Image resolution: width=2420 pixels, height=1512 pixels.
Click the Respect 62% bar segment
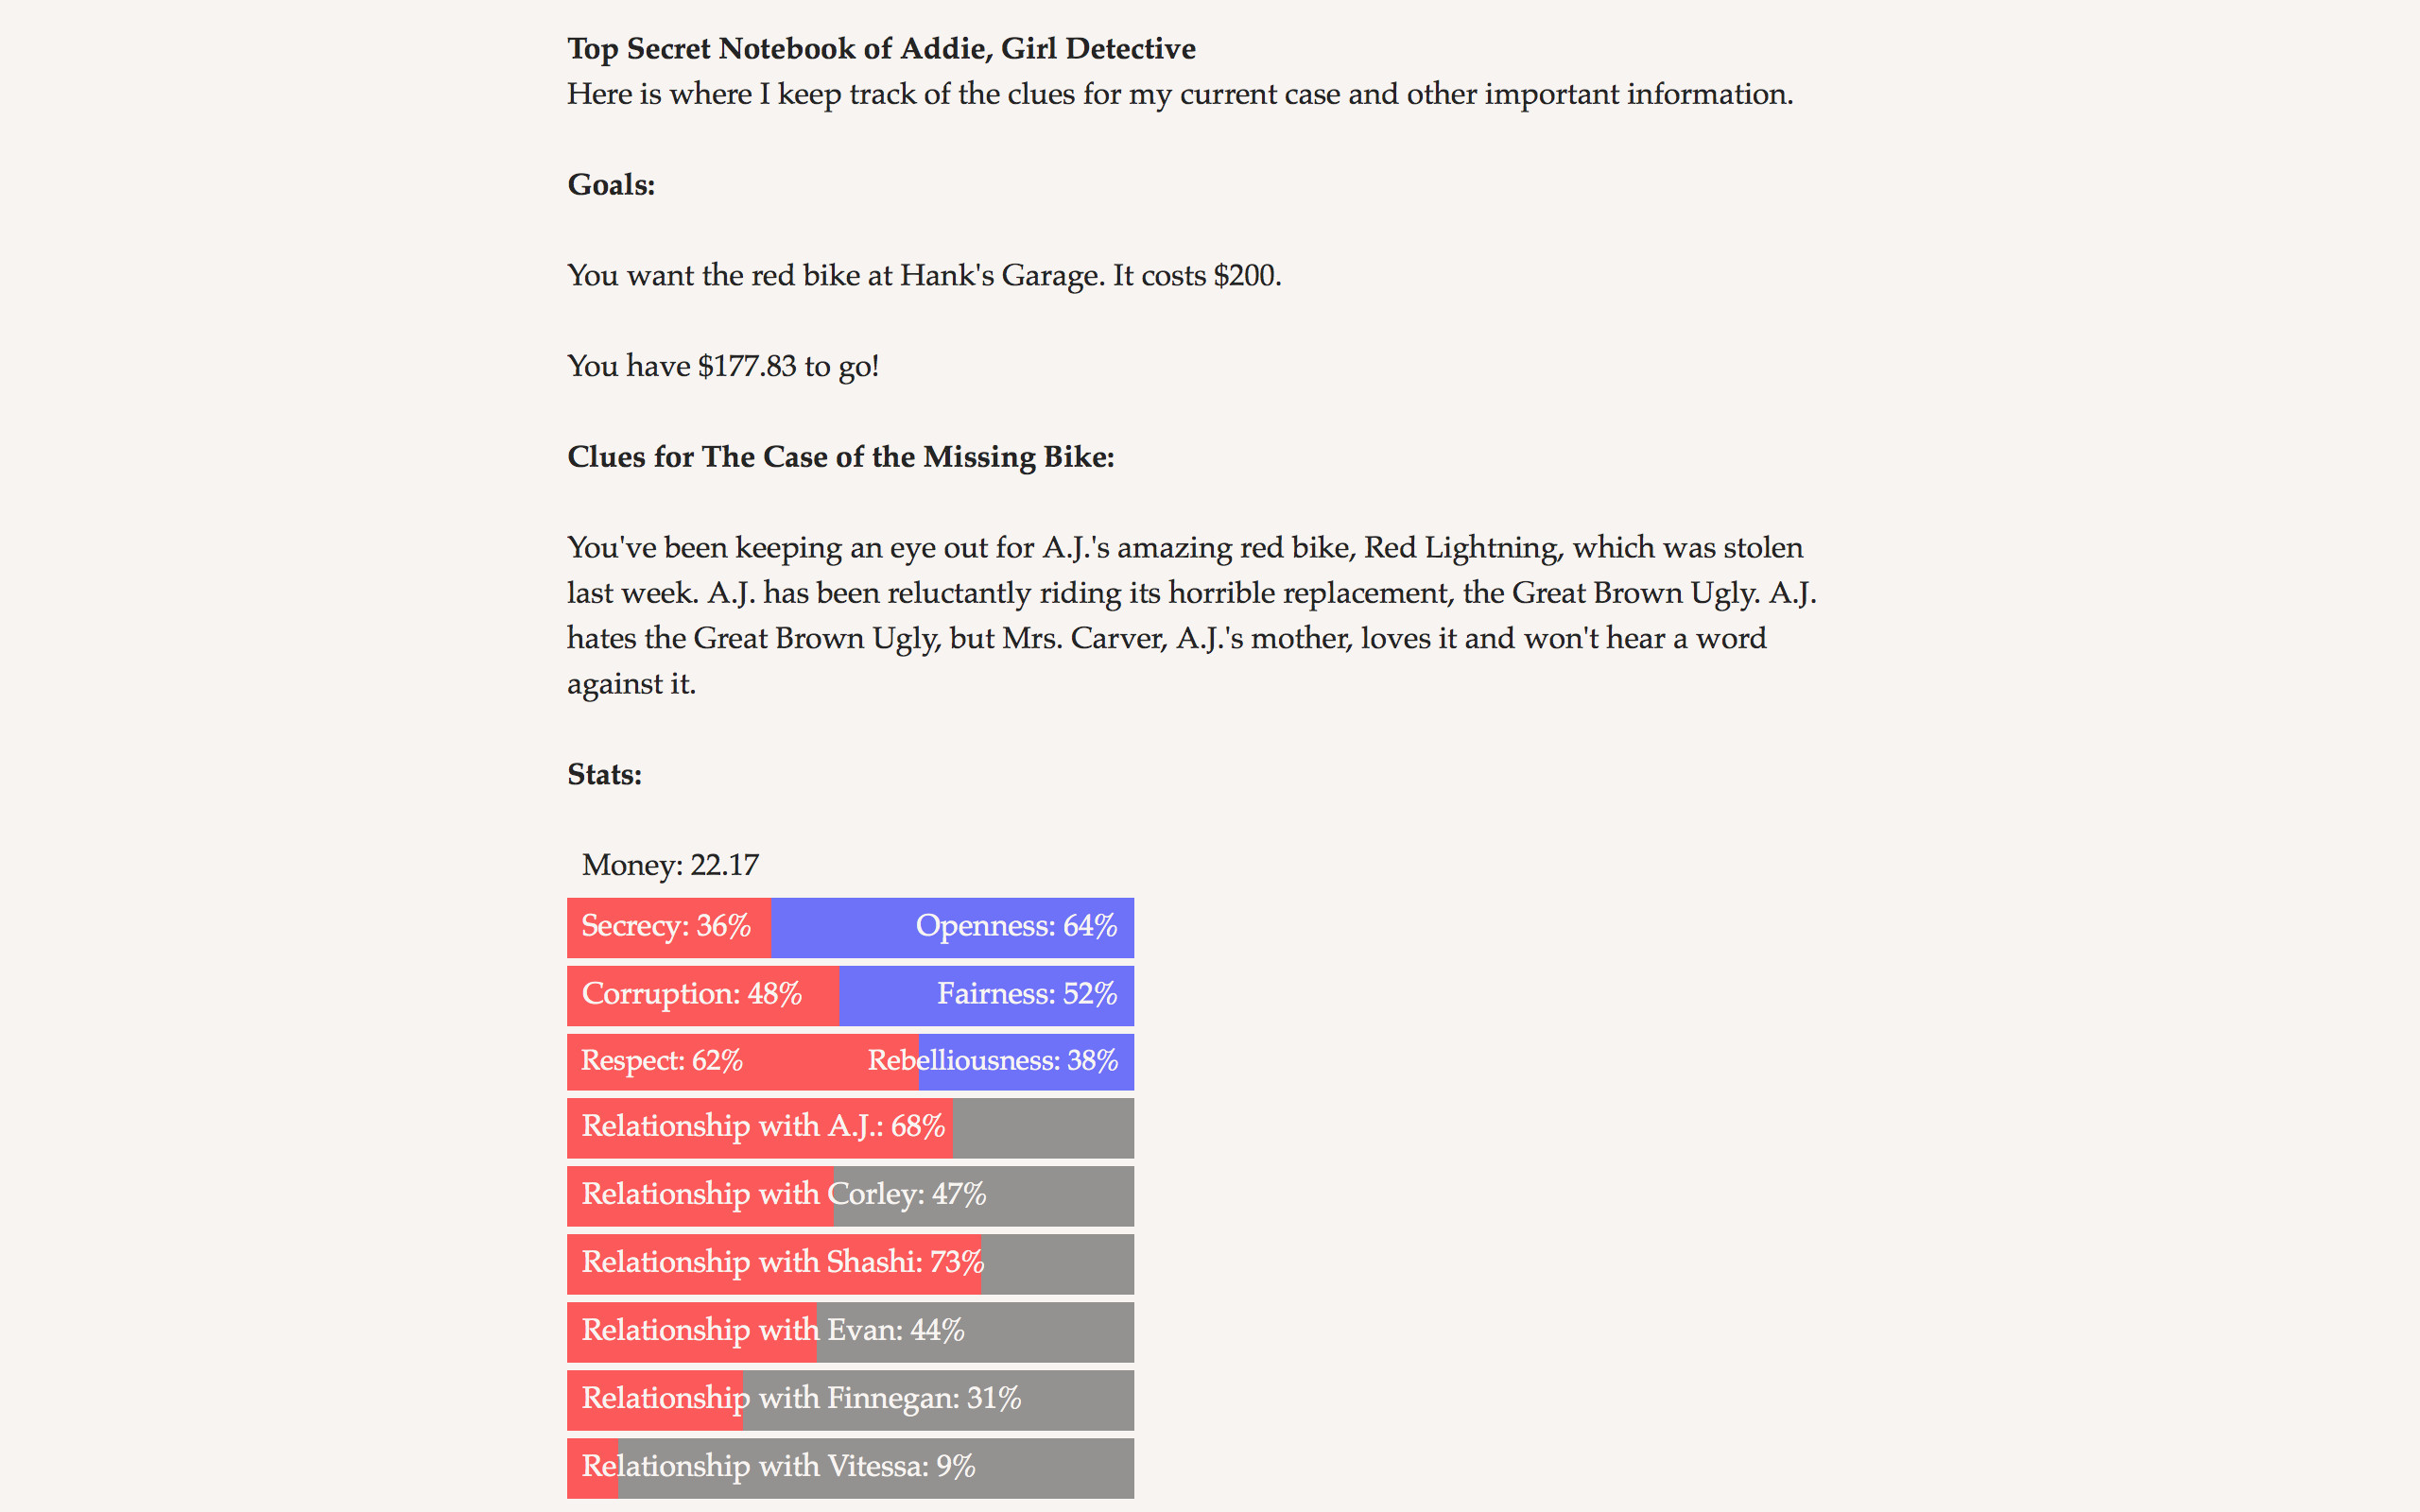click(x=742, y=1061)
